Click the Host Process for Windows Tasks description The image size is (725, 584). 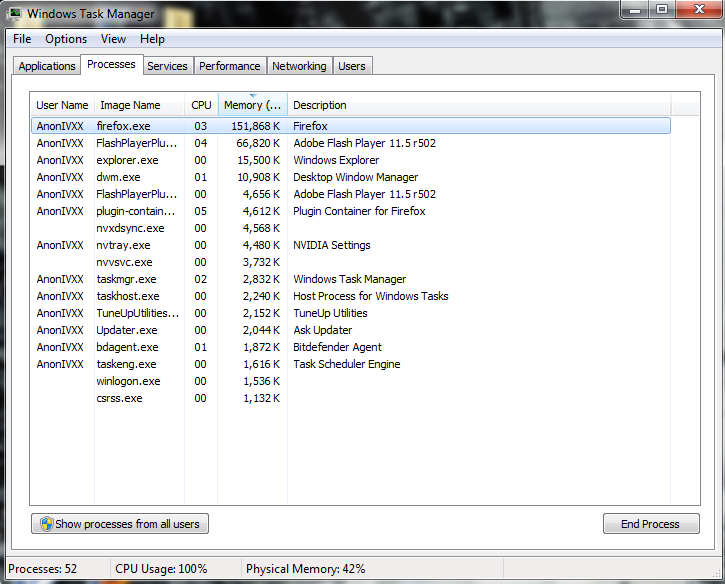point(371,296)
